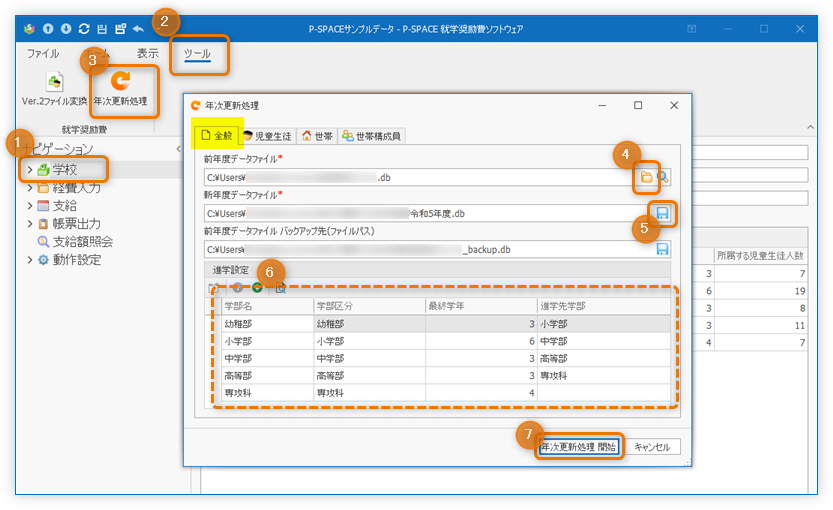Viewport: 833px width, 510px height.
Task: Click value 11 in main window table
Action: coord(760,325)
